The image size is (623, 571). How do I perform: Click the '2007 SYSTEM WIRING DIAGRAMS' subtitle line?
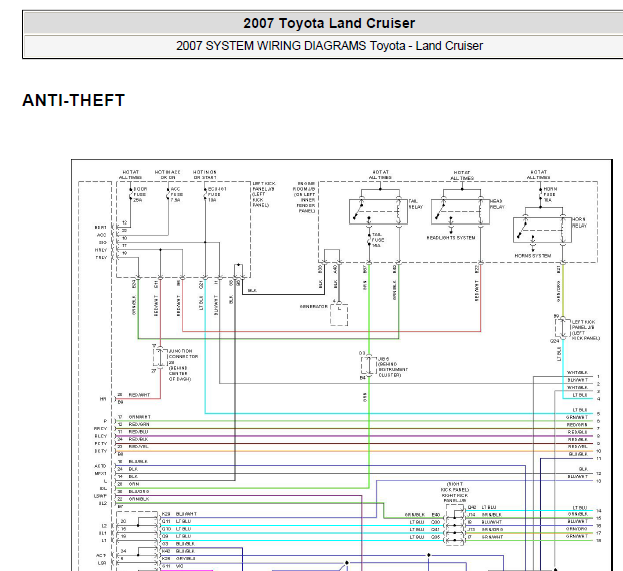329,46
